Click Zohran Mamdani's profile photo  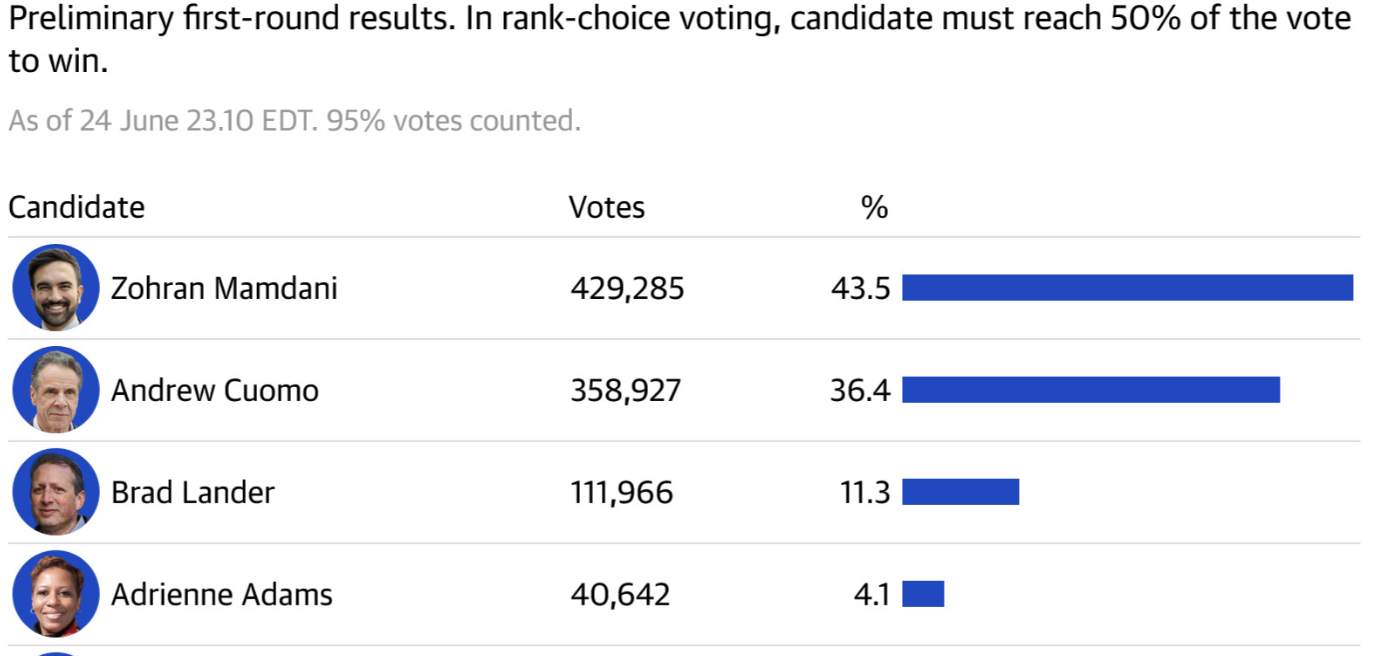coord(56,288)
